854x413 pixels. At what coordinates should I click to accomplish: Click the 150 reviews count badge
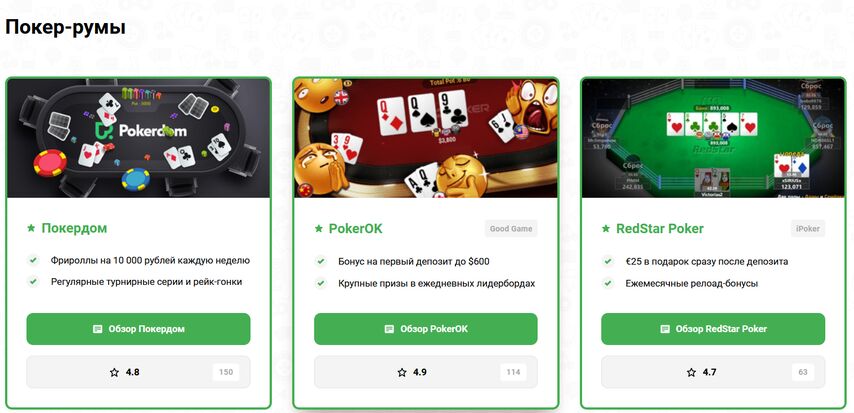[226, 373]
